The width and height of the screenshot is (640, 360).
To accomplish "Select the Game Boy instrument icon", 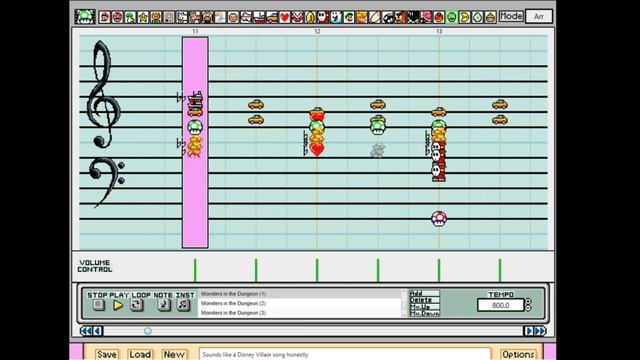I will 169,17.
